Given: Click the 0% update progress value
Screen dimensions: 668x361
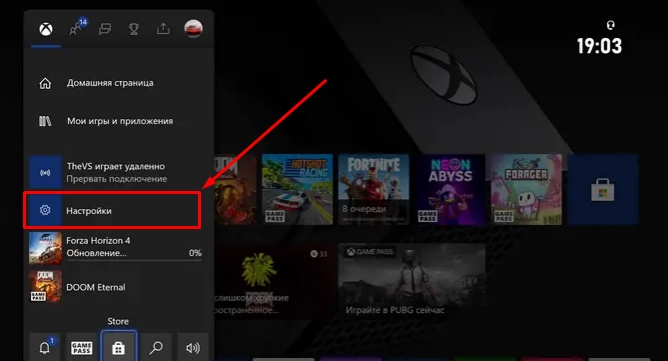Looking at the screenshot, I should 195,253.
